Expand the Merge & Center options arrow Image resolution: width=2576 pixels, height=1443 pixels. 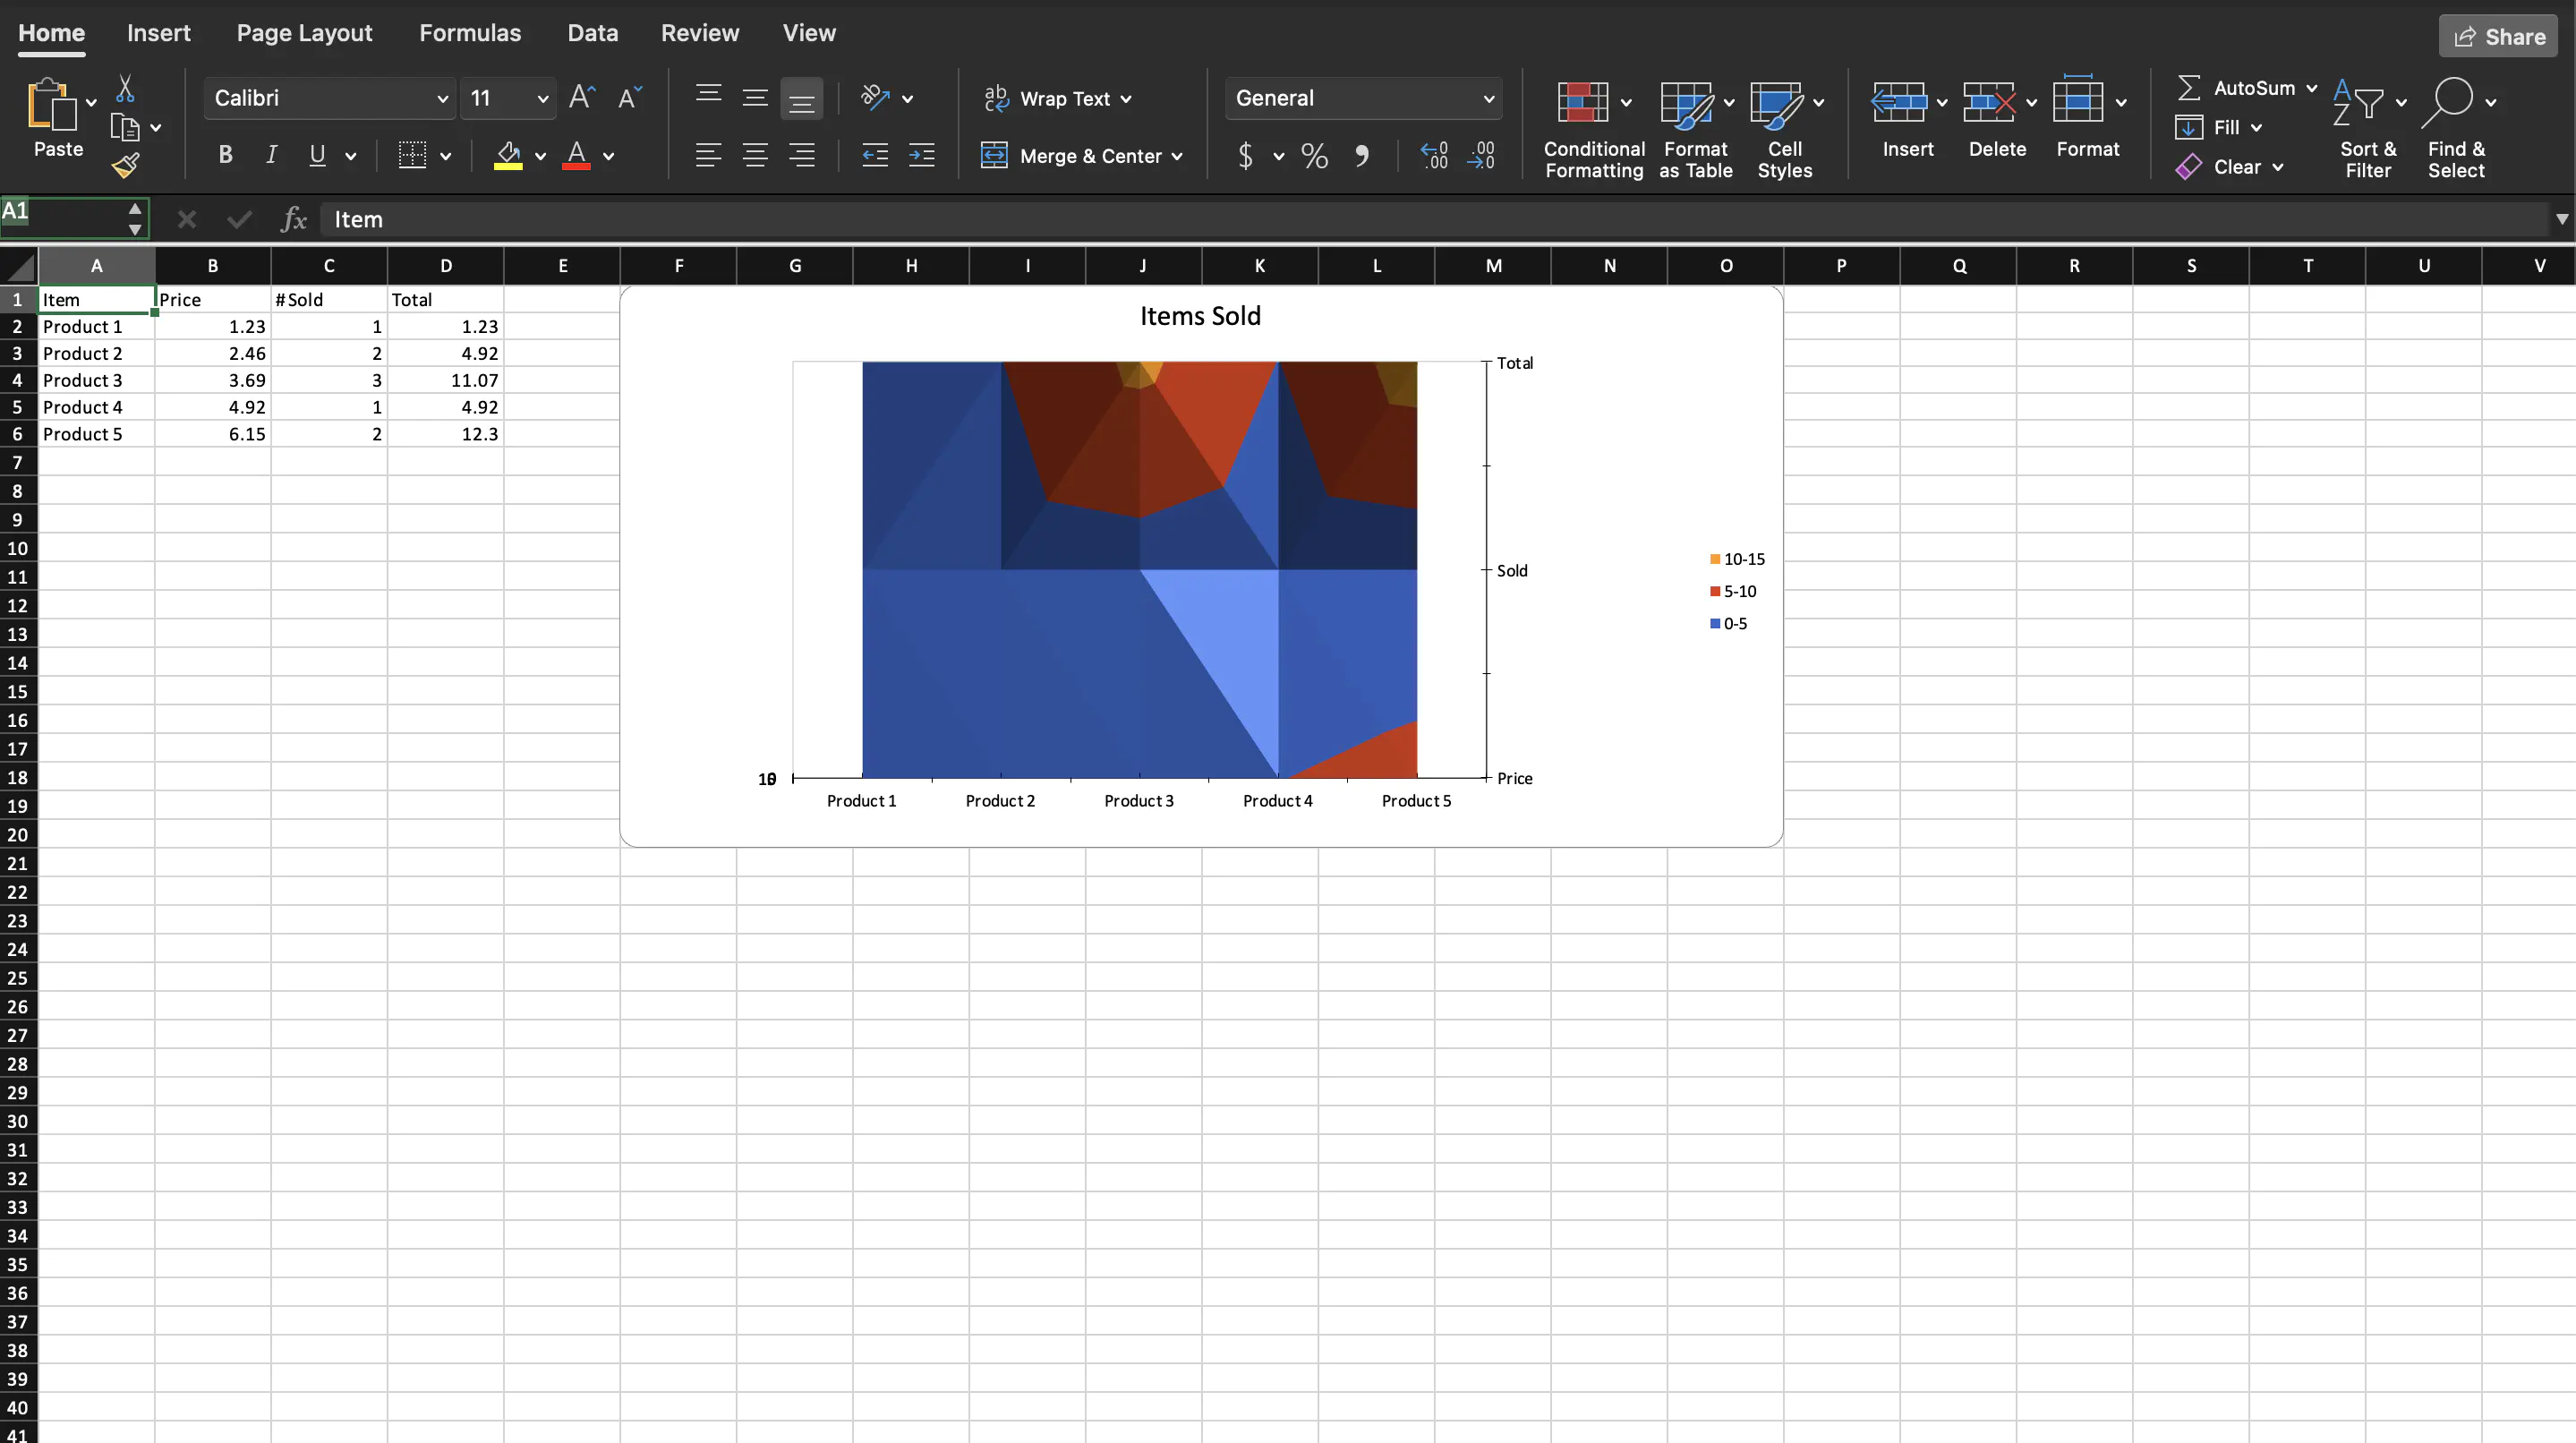coord(1177,156)
